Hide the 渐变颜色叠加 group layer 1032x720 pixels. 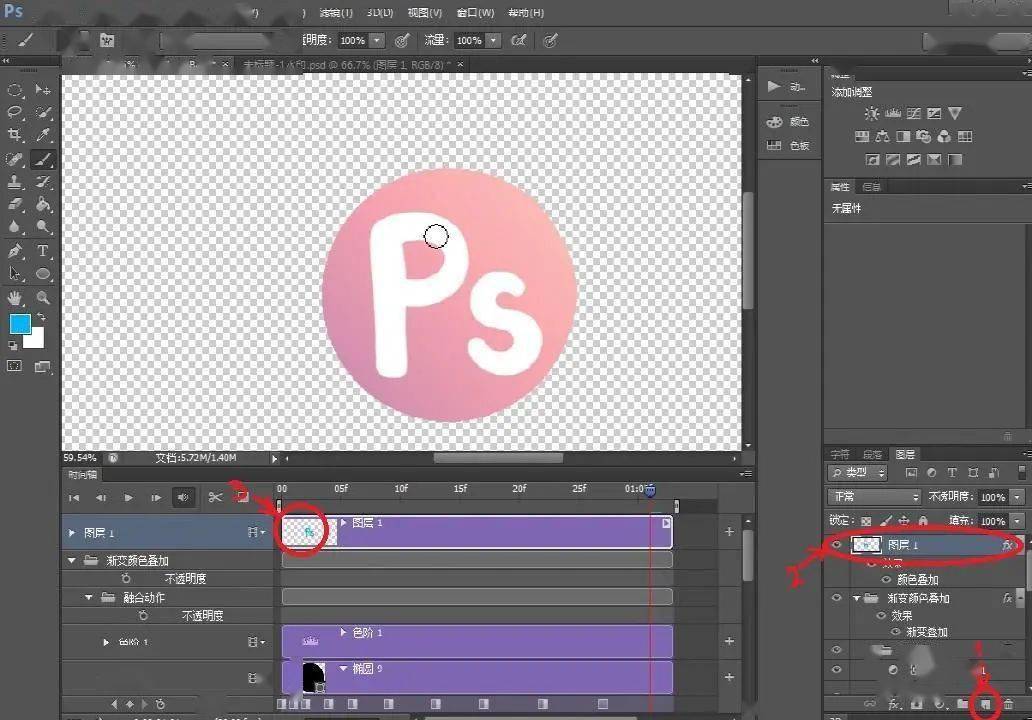click(x=837, y=598)
